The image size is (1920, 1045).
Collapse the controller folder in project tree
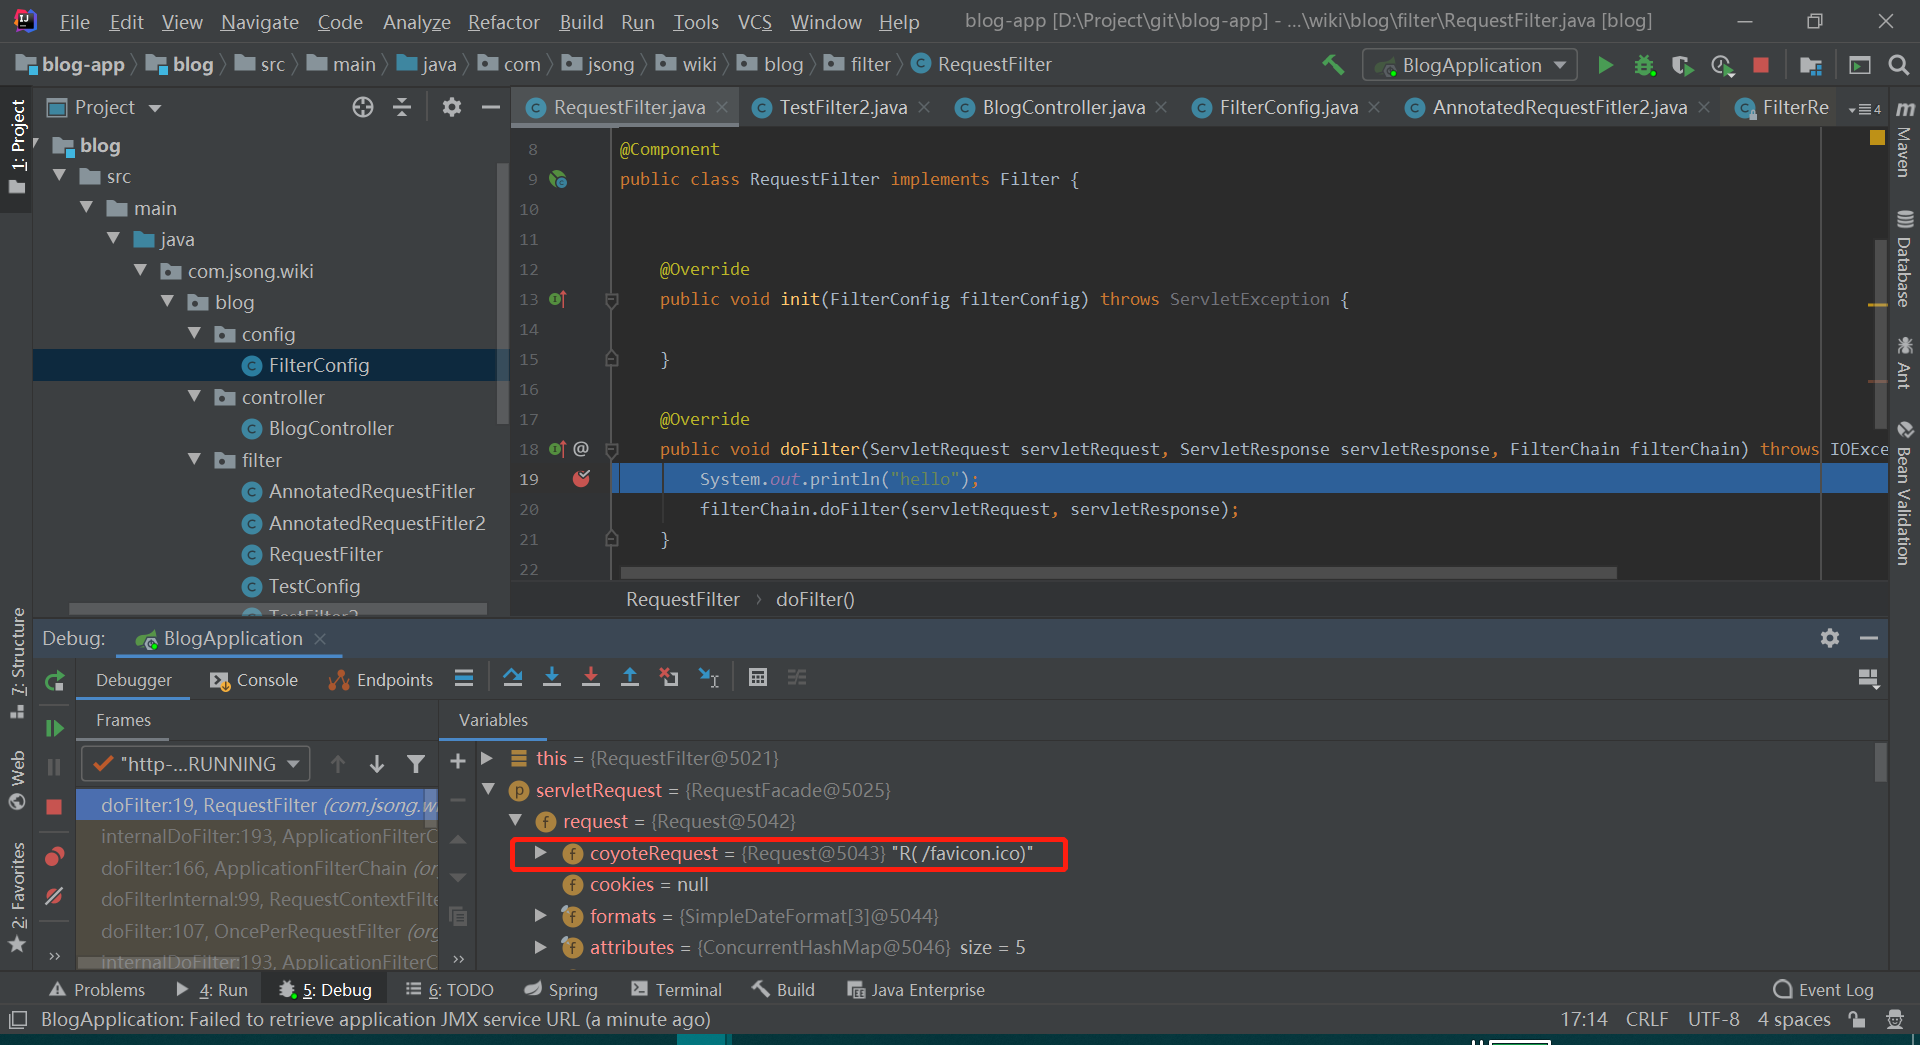click(195, 397)
